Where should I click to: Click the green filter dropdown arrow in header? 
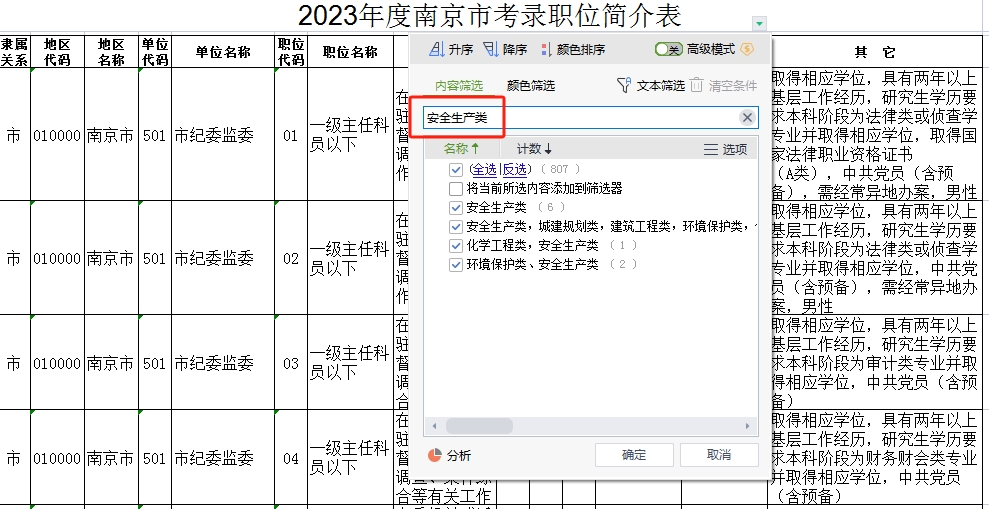pyautogui.click(x=760, y=23)
